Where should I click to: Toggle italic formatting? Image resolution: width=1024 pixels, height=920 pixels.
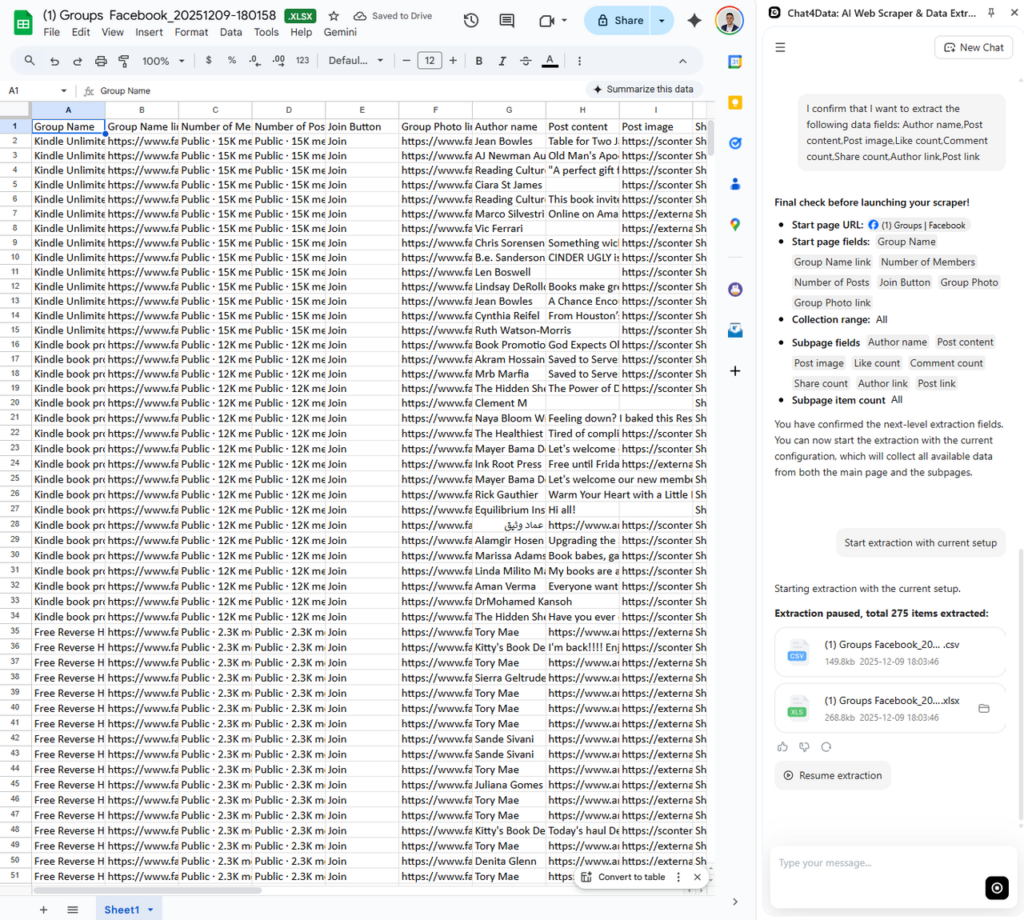(x=502, y=60)
